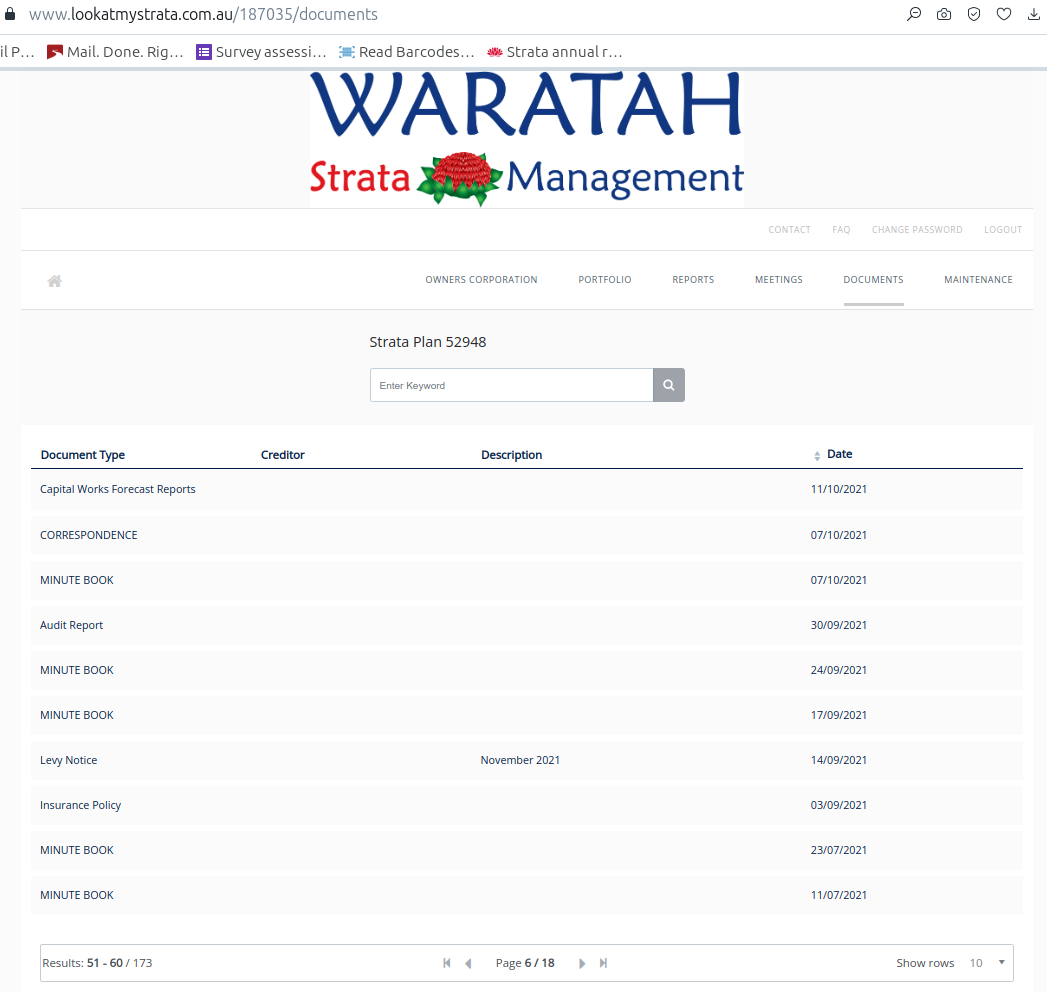The width and height of the screenshot is (1047, 992).
Task: Open the Strata annual r… bookmark
Action: (x=555, y=51)
